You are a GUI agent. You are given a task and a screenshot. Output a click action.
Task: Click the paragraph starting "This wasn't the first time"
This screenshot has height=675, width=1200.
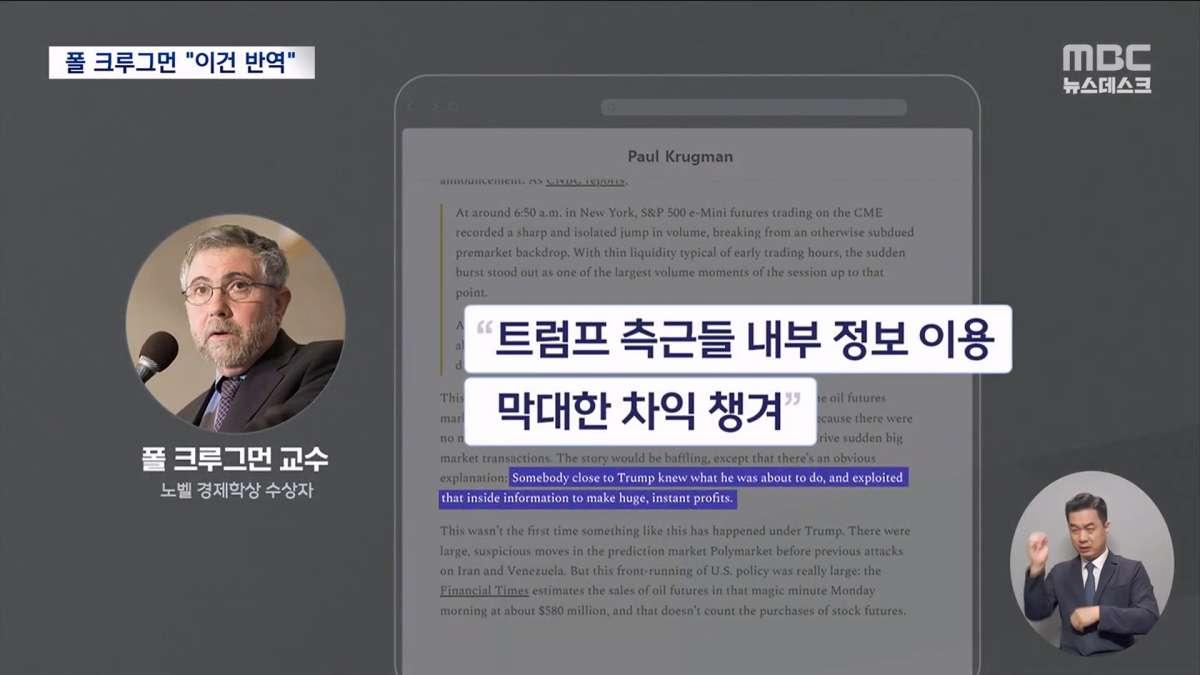pos(676,570)
